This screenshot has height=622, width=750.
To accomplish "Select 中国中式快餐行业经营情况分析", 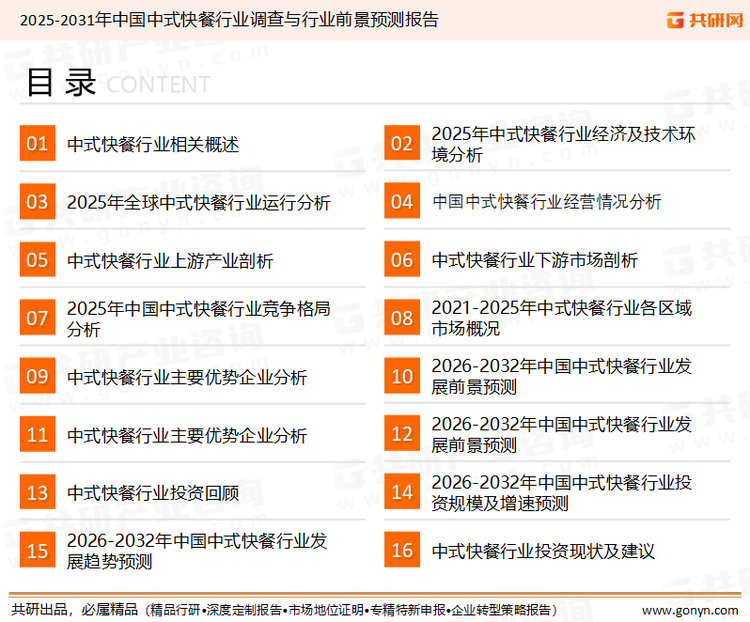I will pos(546,202).
